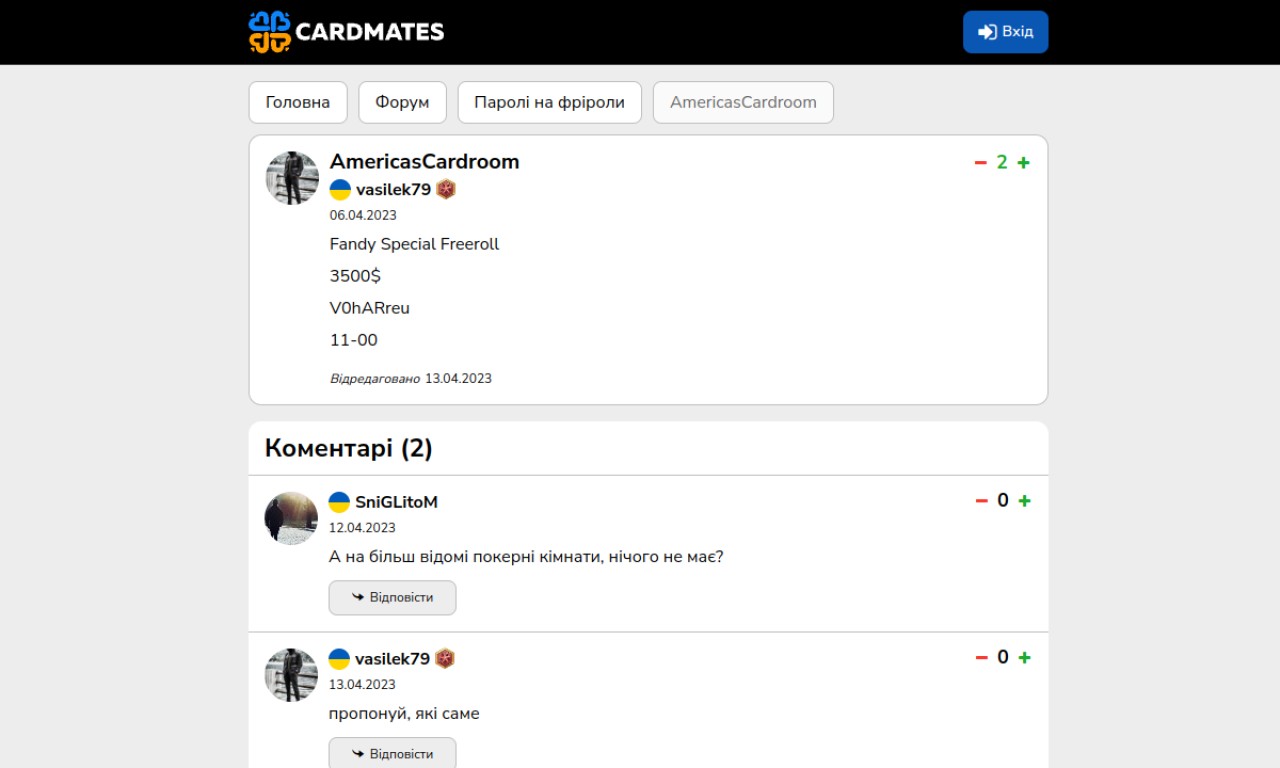Downvote vasilek79's comment with minus icon

coord(981,658)
